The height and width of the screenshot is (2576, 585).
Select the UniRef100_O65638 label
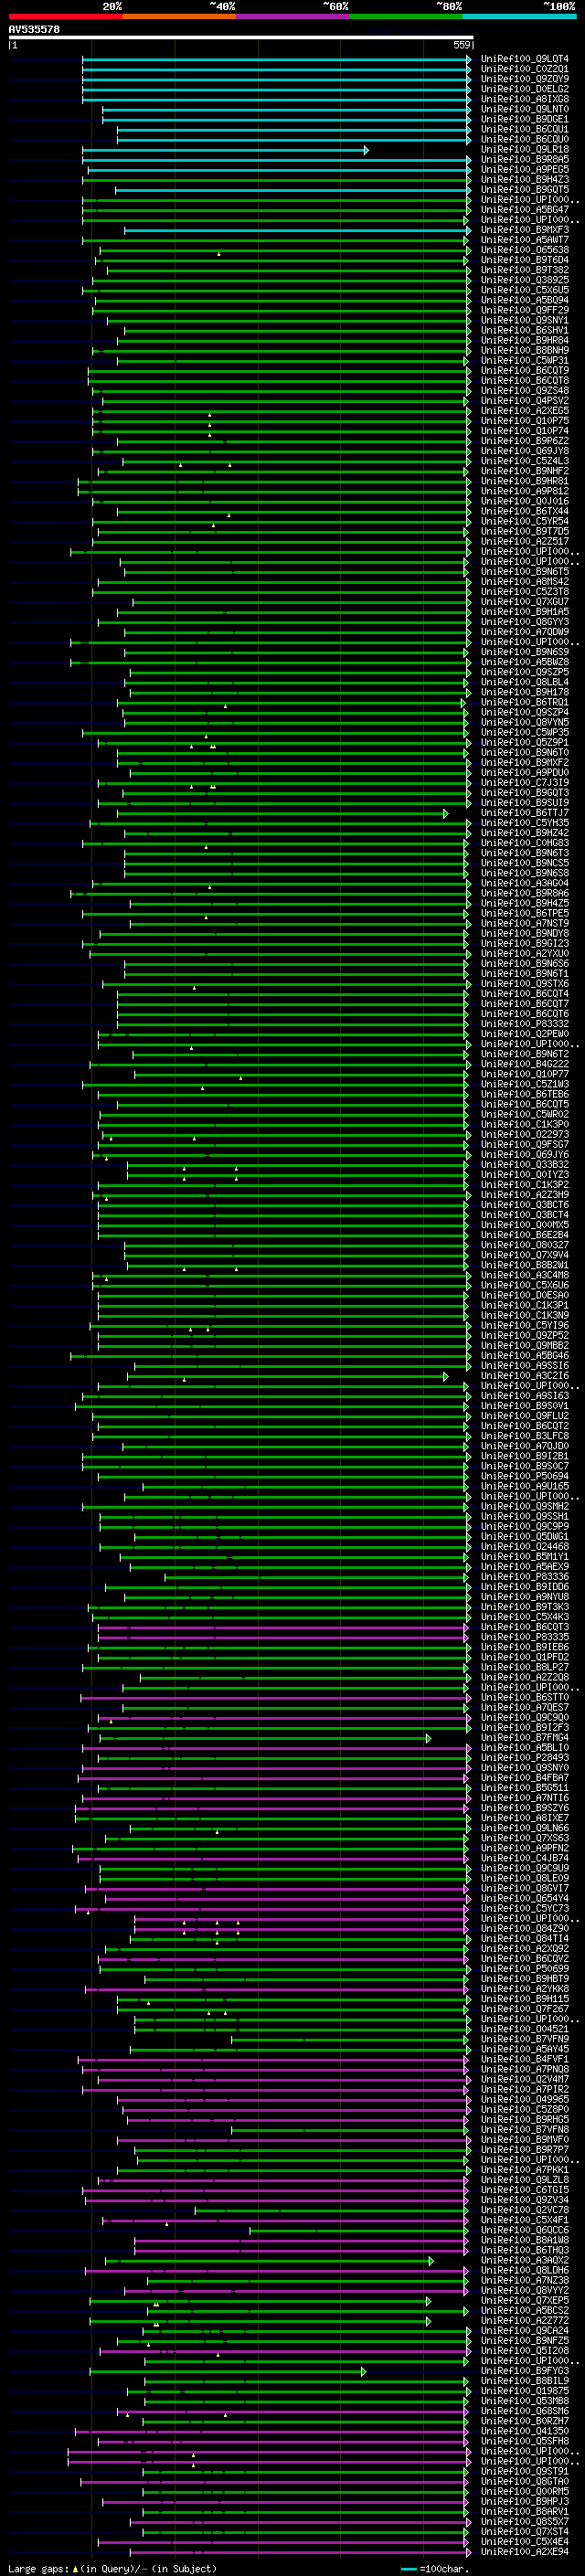pyautogui.click(x=524, y=250)
